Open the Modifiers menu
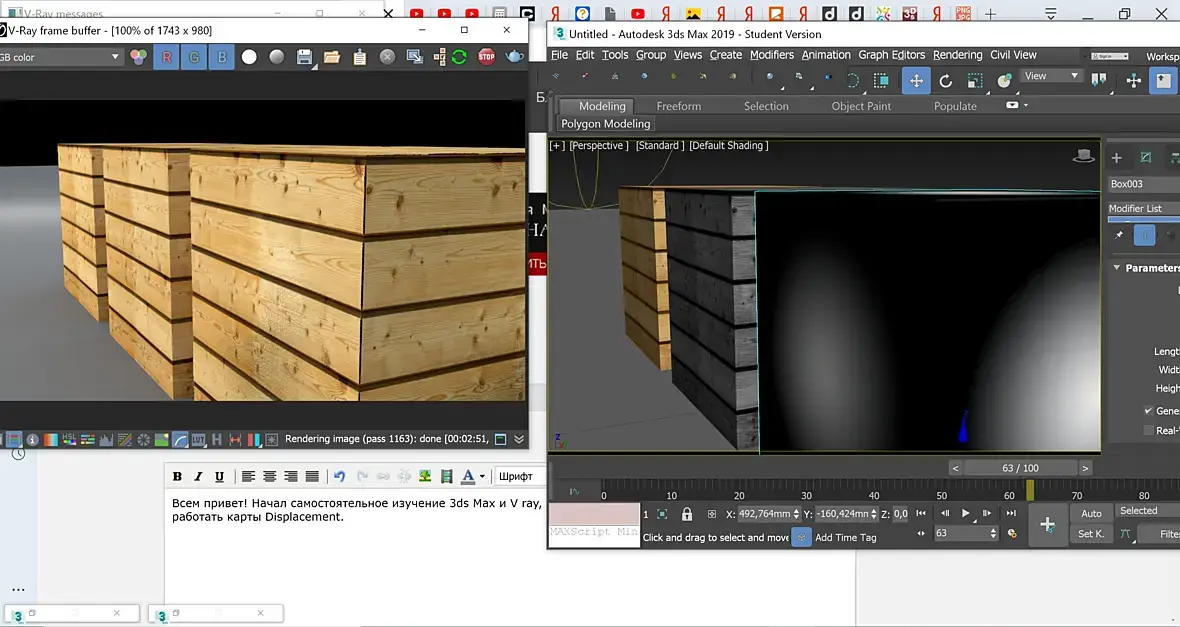Viewport: 1180px width, 627px height. click(771, 55)
